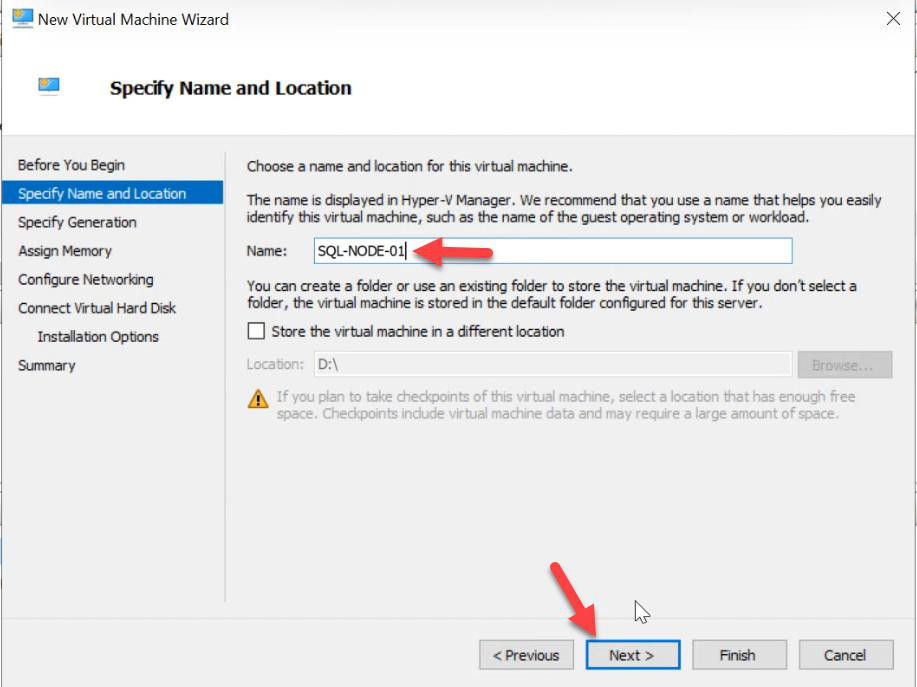This screenshot has width=917, height=687.
Task: Open the Installation Options step
Action: tap(98, 337)
